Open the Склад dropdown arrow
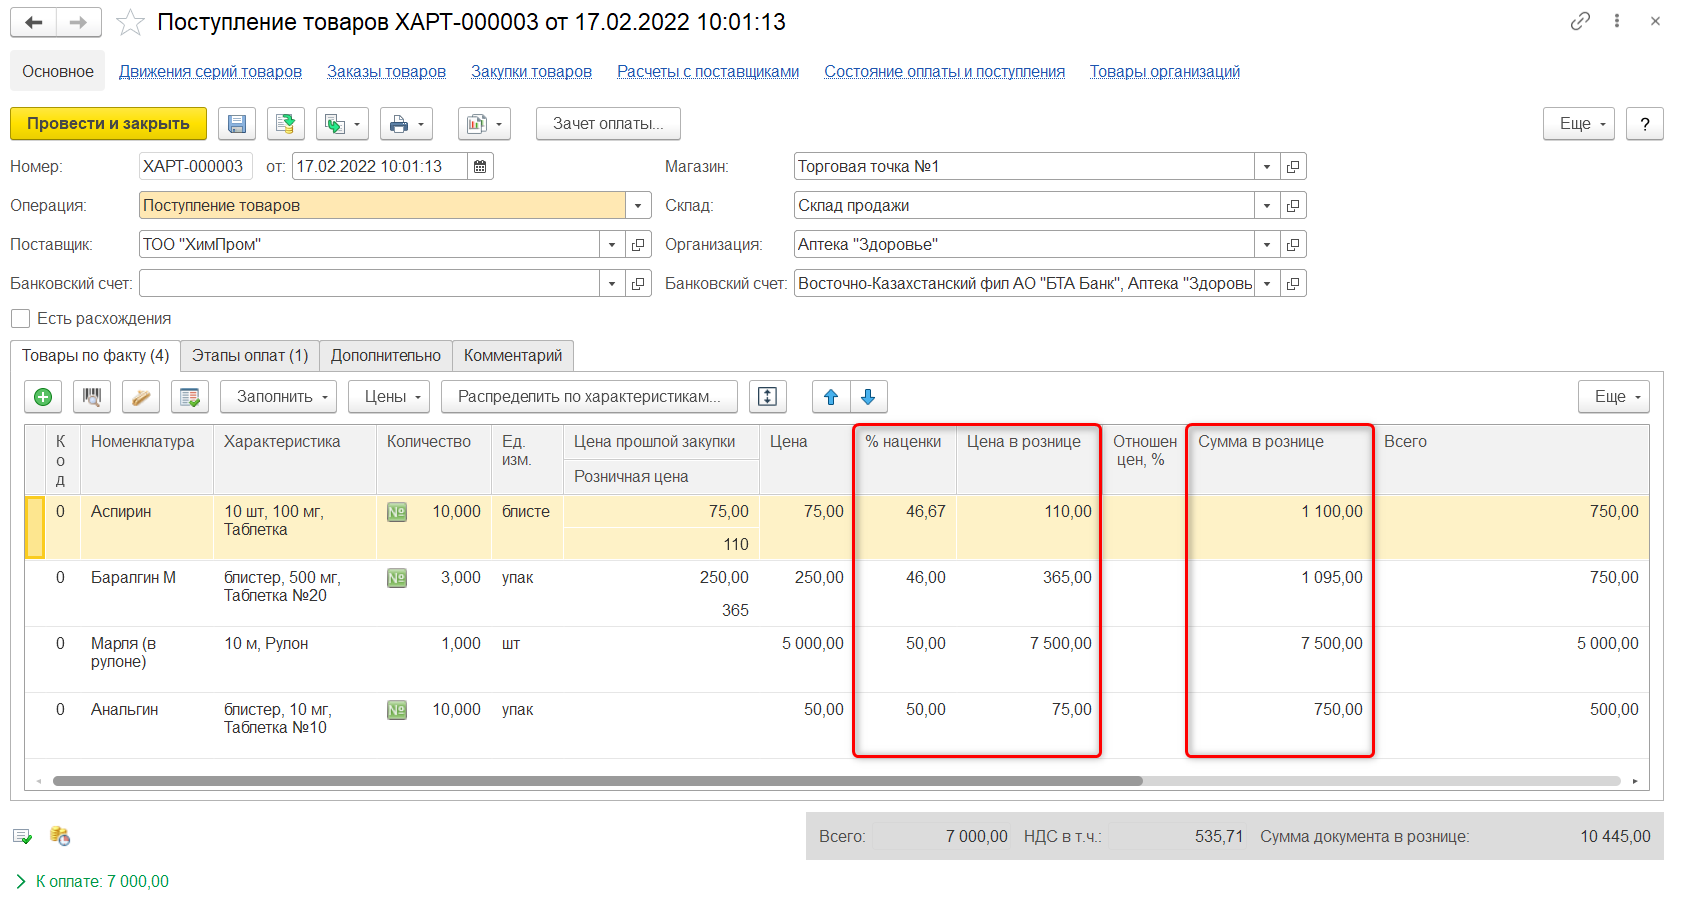The width and height of the screenshot is (1684, 904). pyautogui.click(x=1267, y=206)
